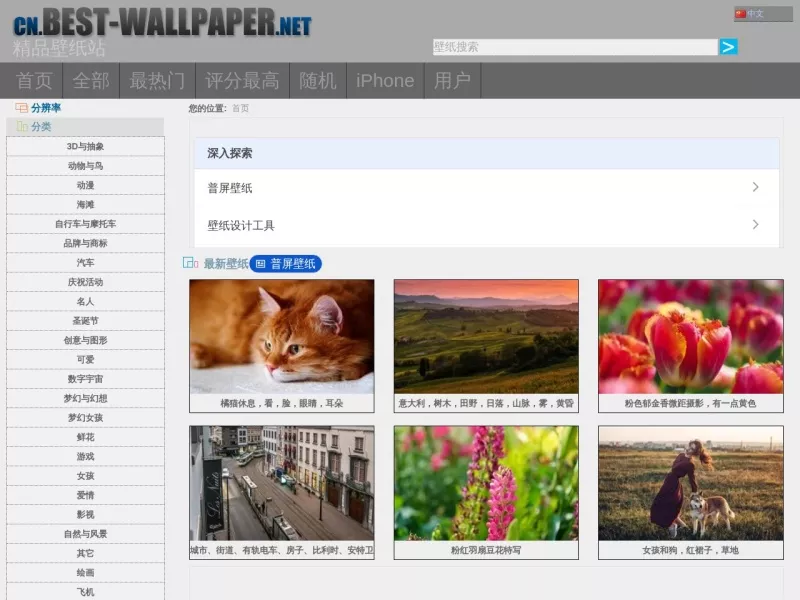Open the Italy hills sunset thumbnail
800x600 pixels.
[x=486, y=337]
